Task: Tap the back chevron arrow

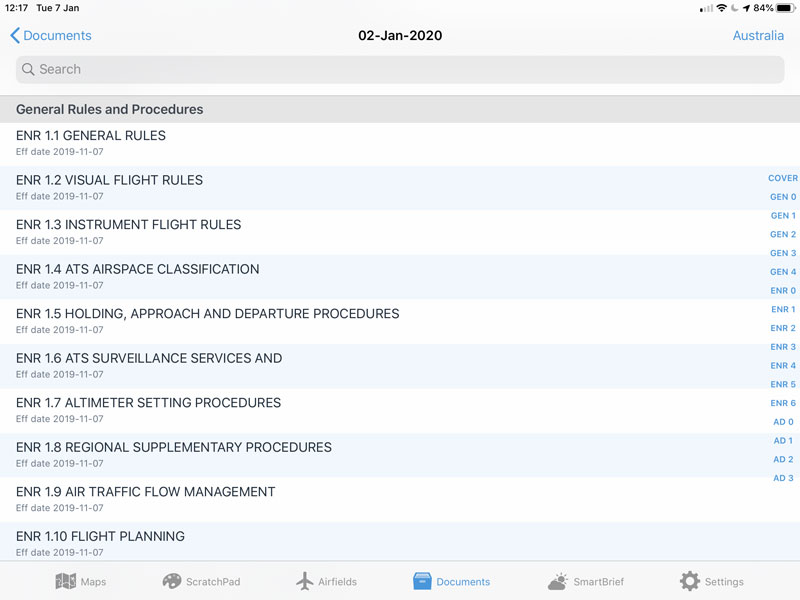Action: click(15, 36)
